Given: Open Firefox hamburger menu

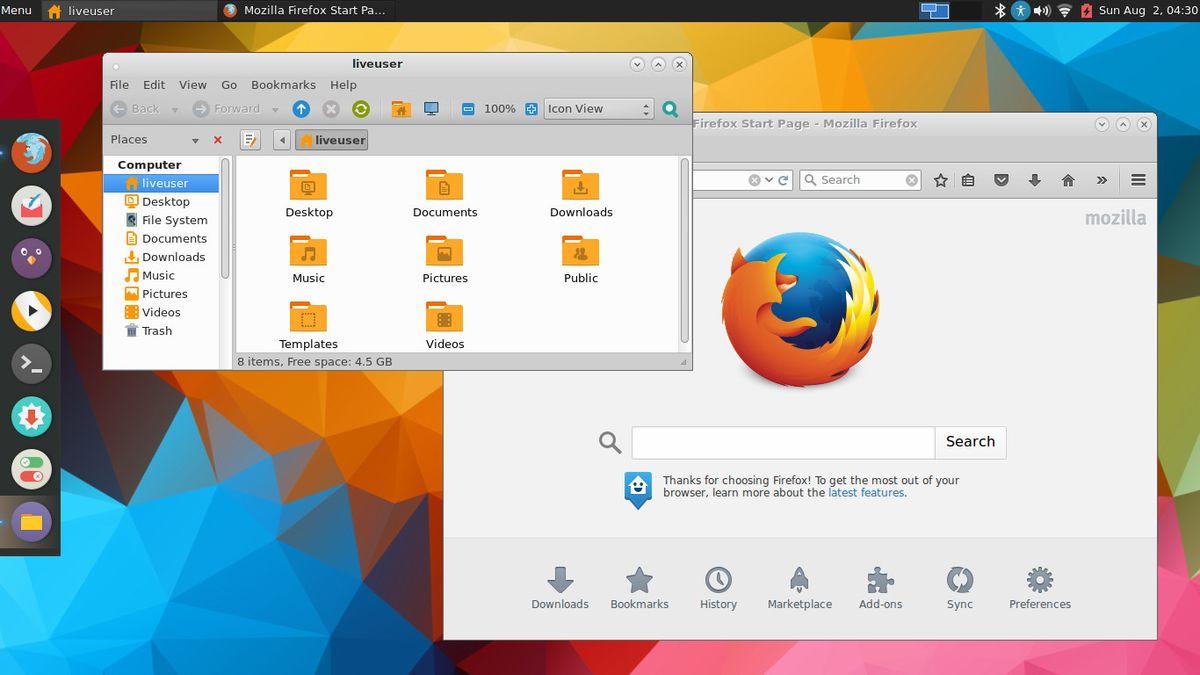Looking at the screenshot, I should [1138, 180].
